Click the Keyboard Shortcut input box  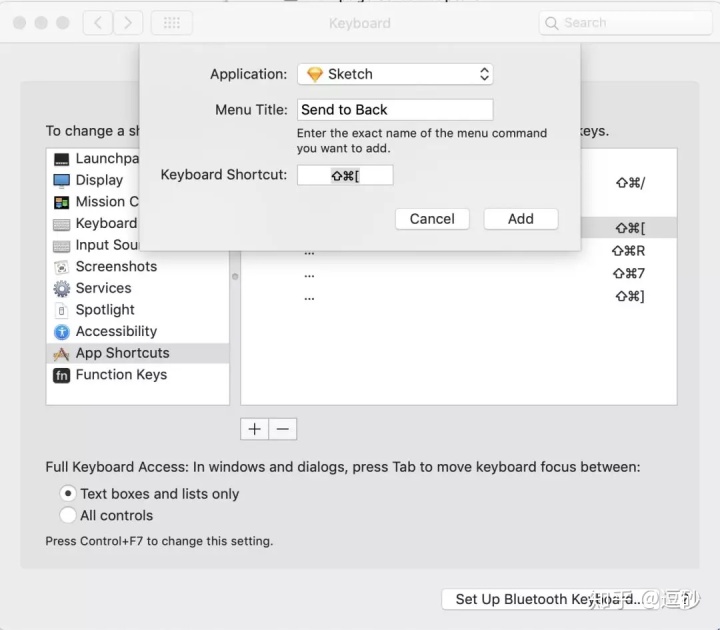[345, 175]
